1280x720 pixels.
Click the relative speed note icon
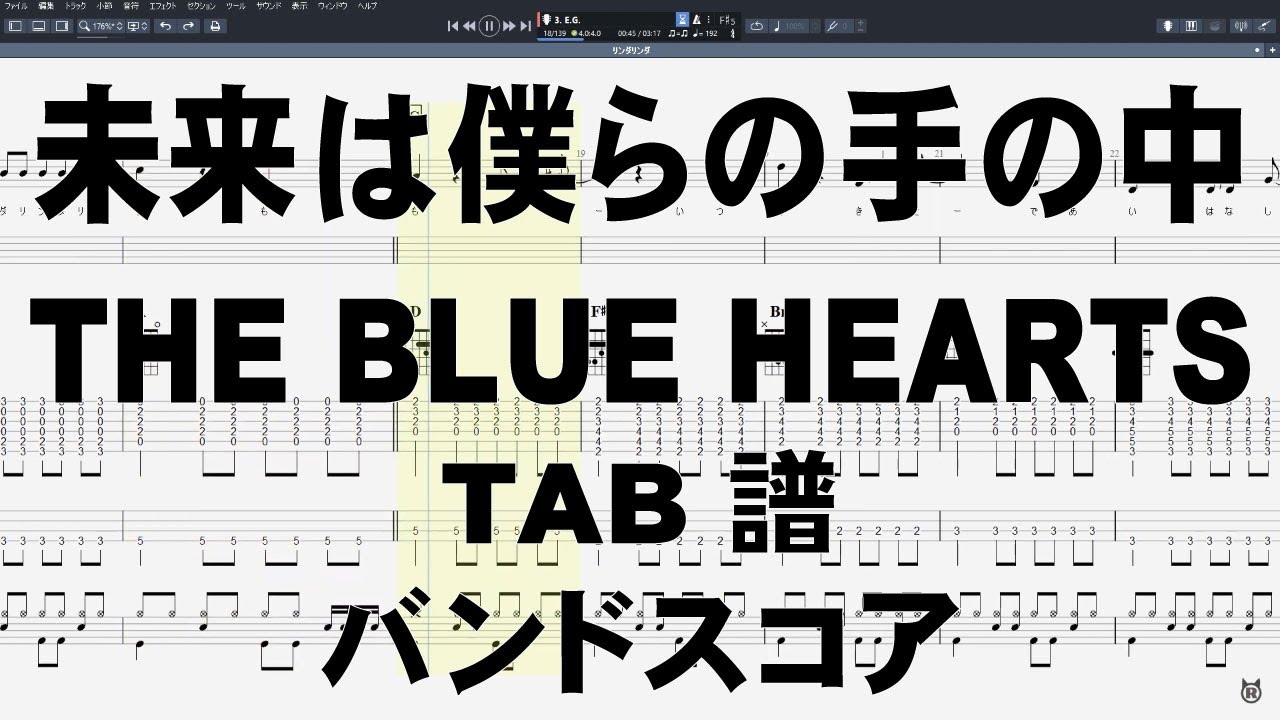[x=777, y=26]
